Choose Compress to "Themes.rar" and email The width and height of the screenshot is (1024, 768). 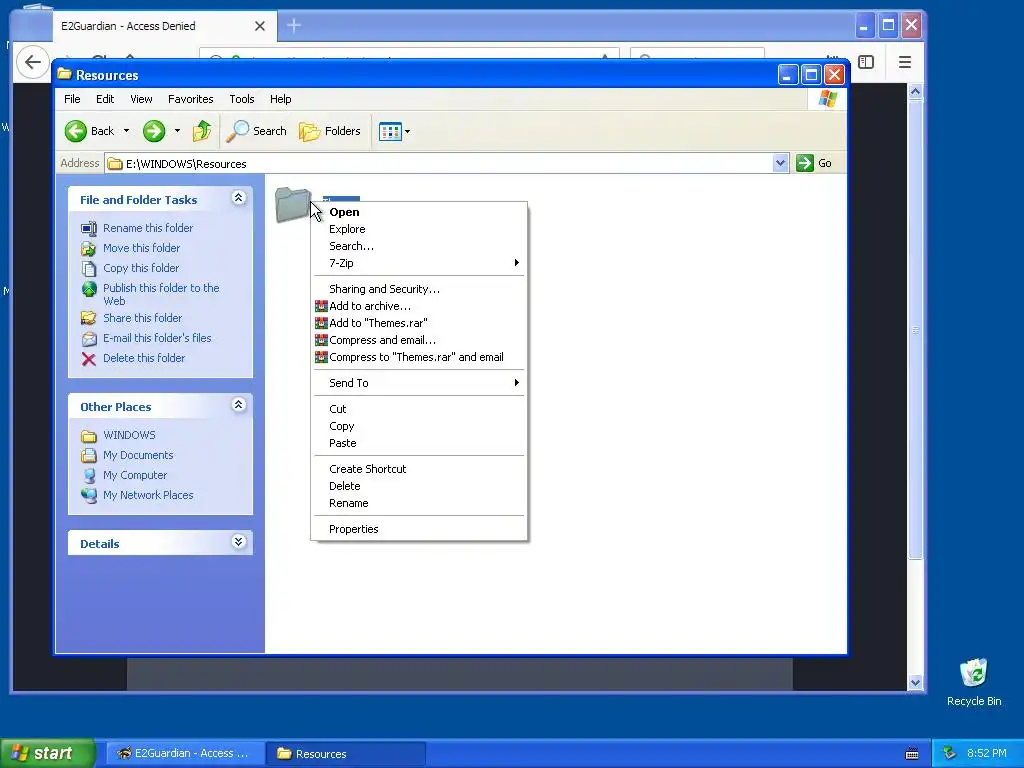[x=419, y=357]
